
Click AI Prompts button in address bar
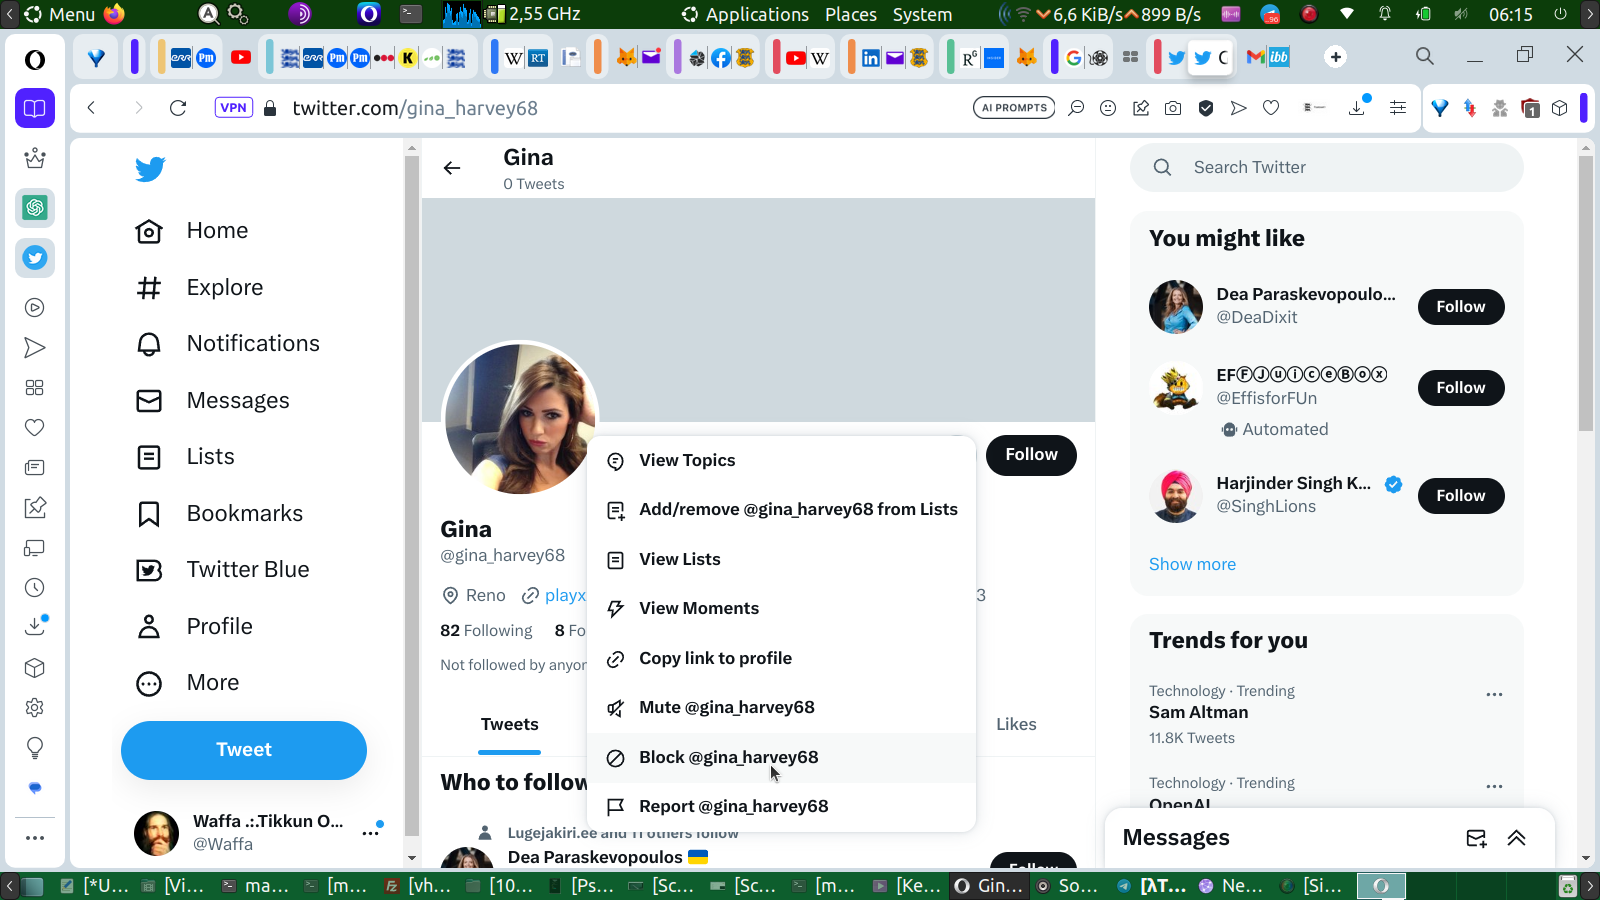coord(1014,108)
